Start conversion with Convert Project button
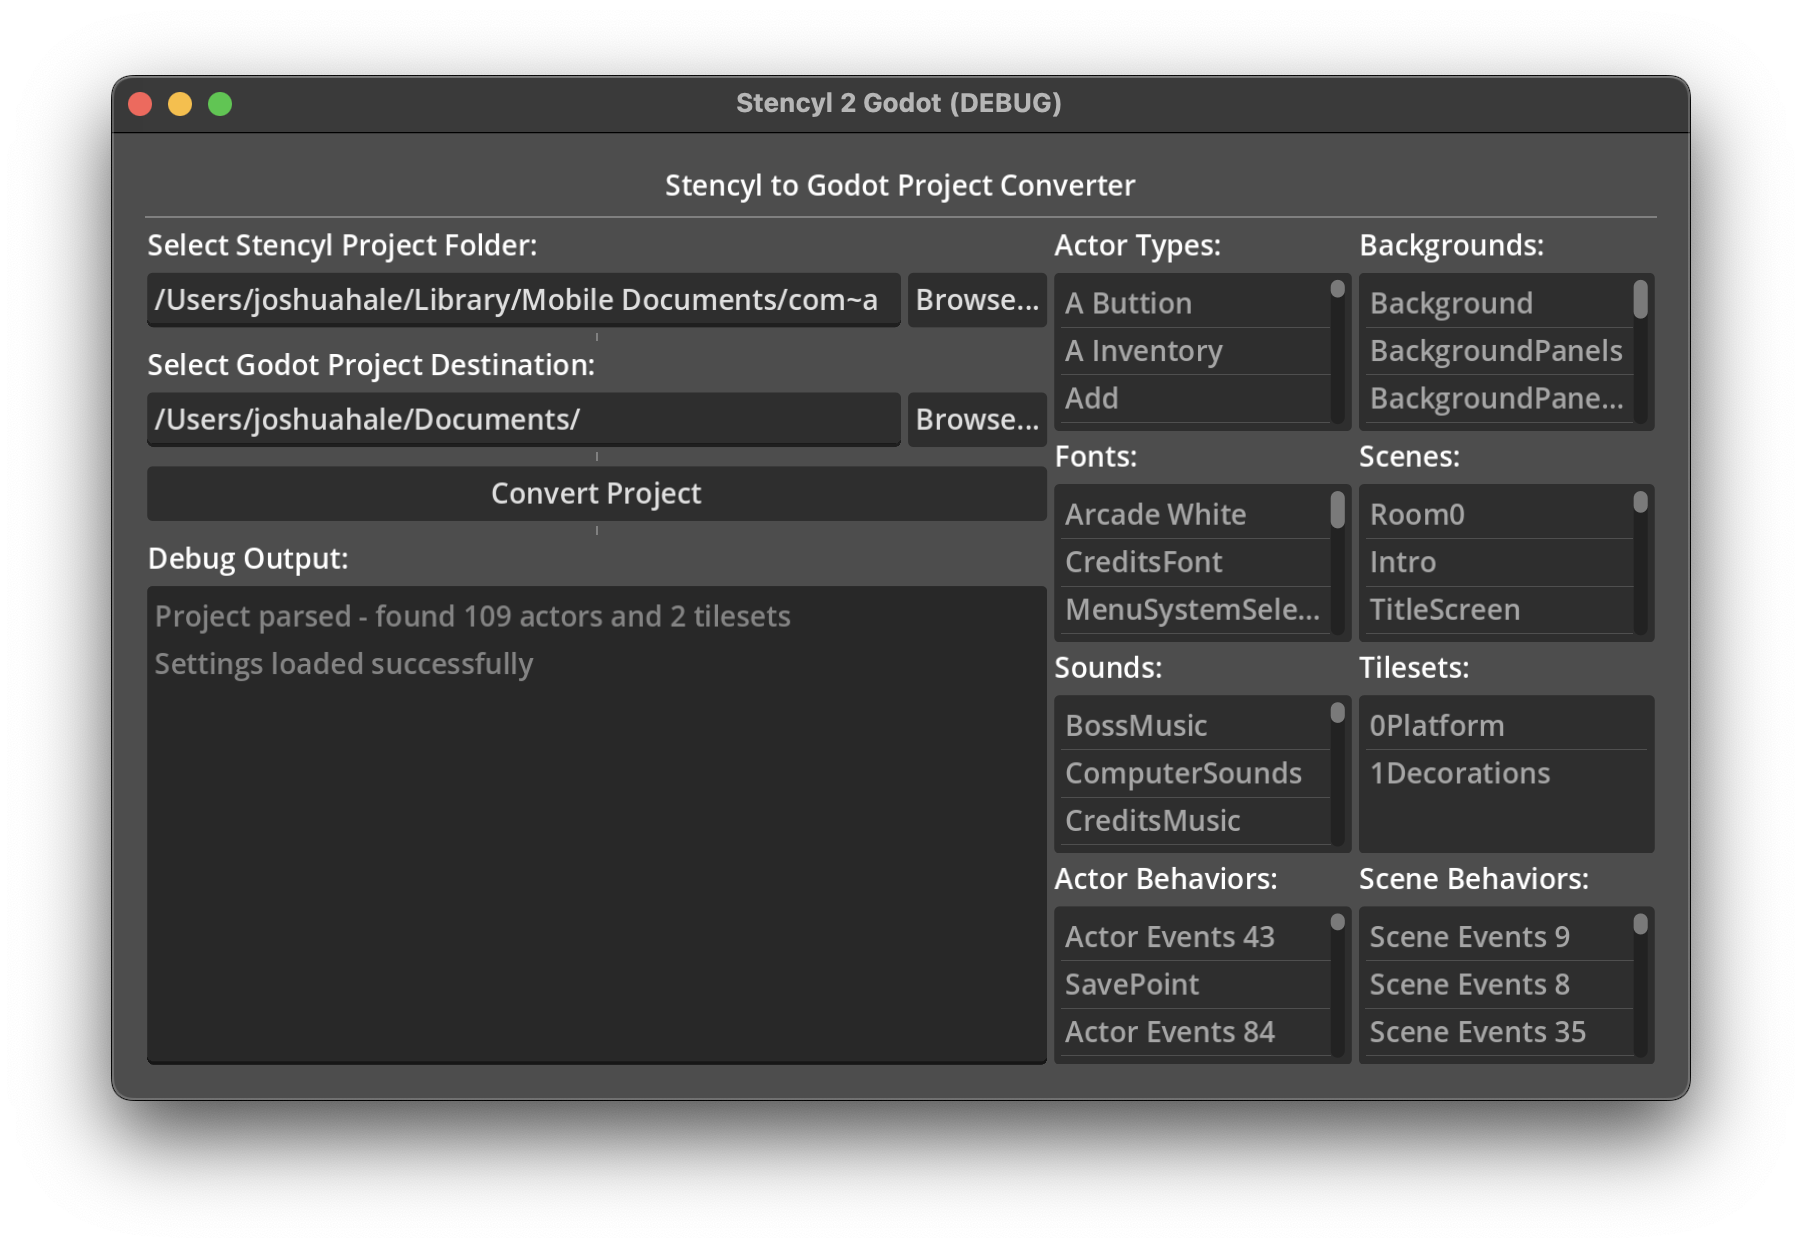The image size is (1802, 1248). point(596,493)
